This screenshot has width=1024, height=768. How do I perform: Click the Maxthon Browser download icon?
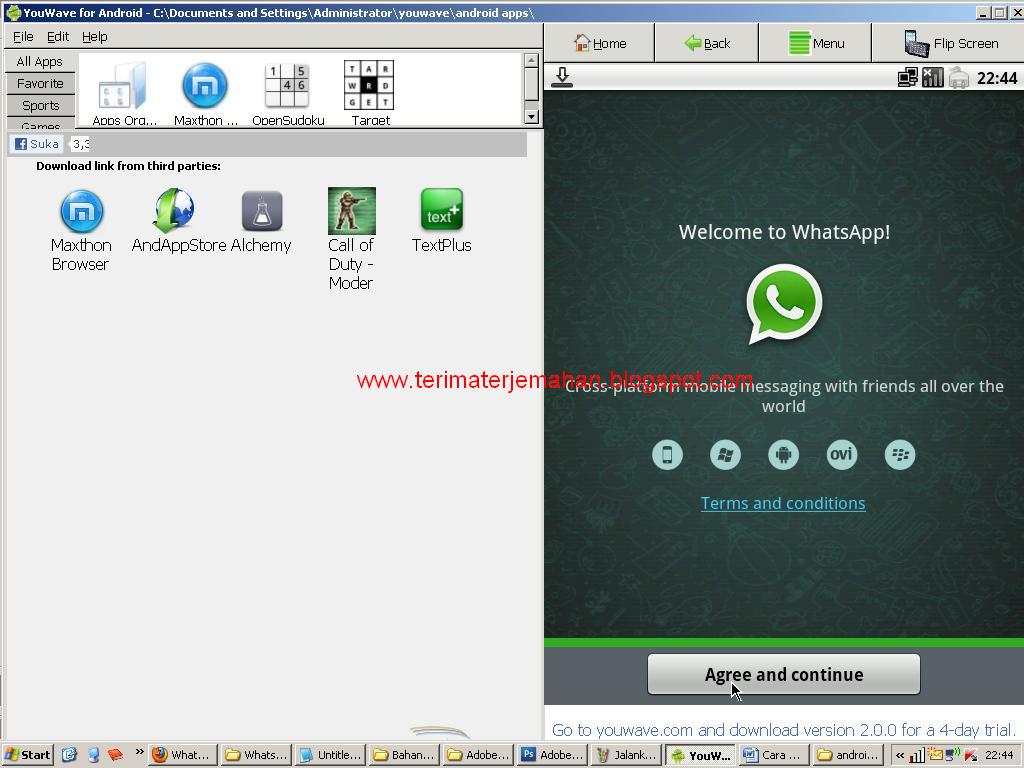tap(82, 211)
